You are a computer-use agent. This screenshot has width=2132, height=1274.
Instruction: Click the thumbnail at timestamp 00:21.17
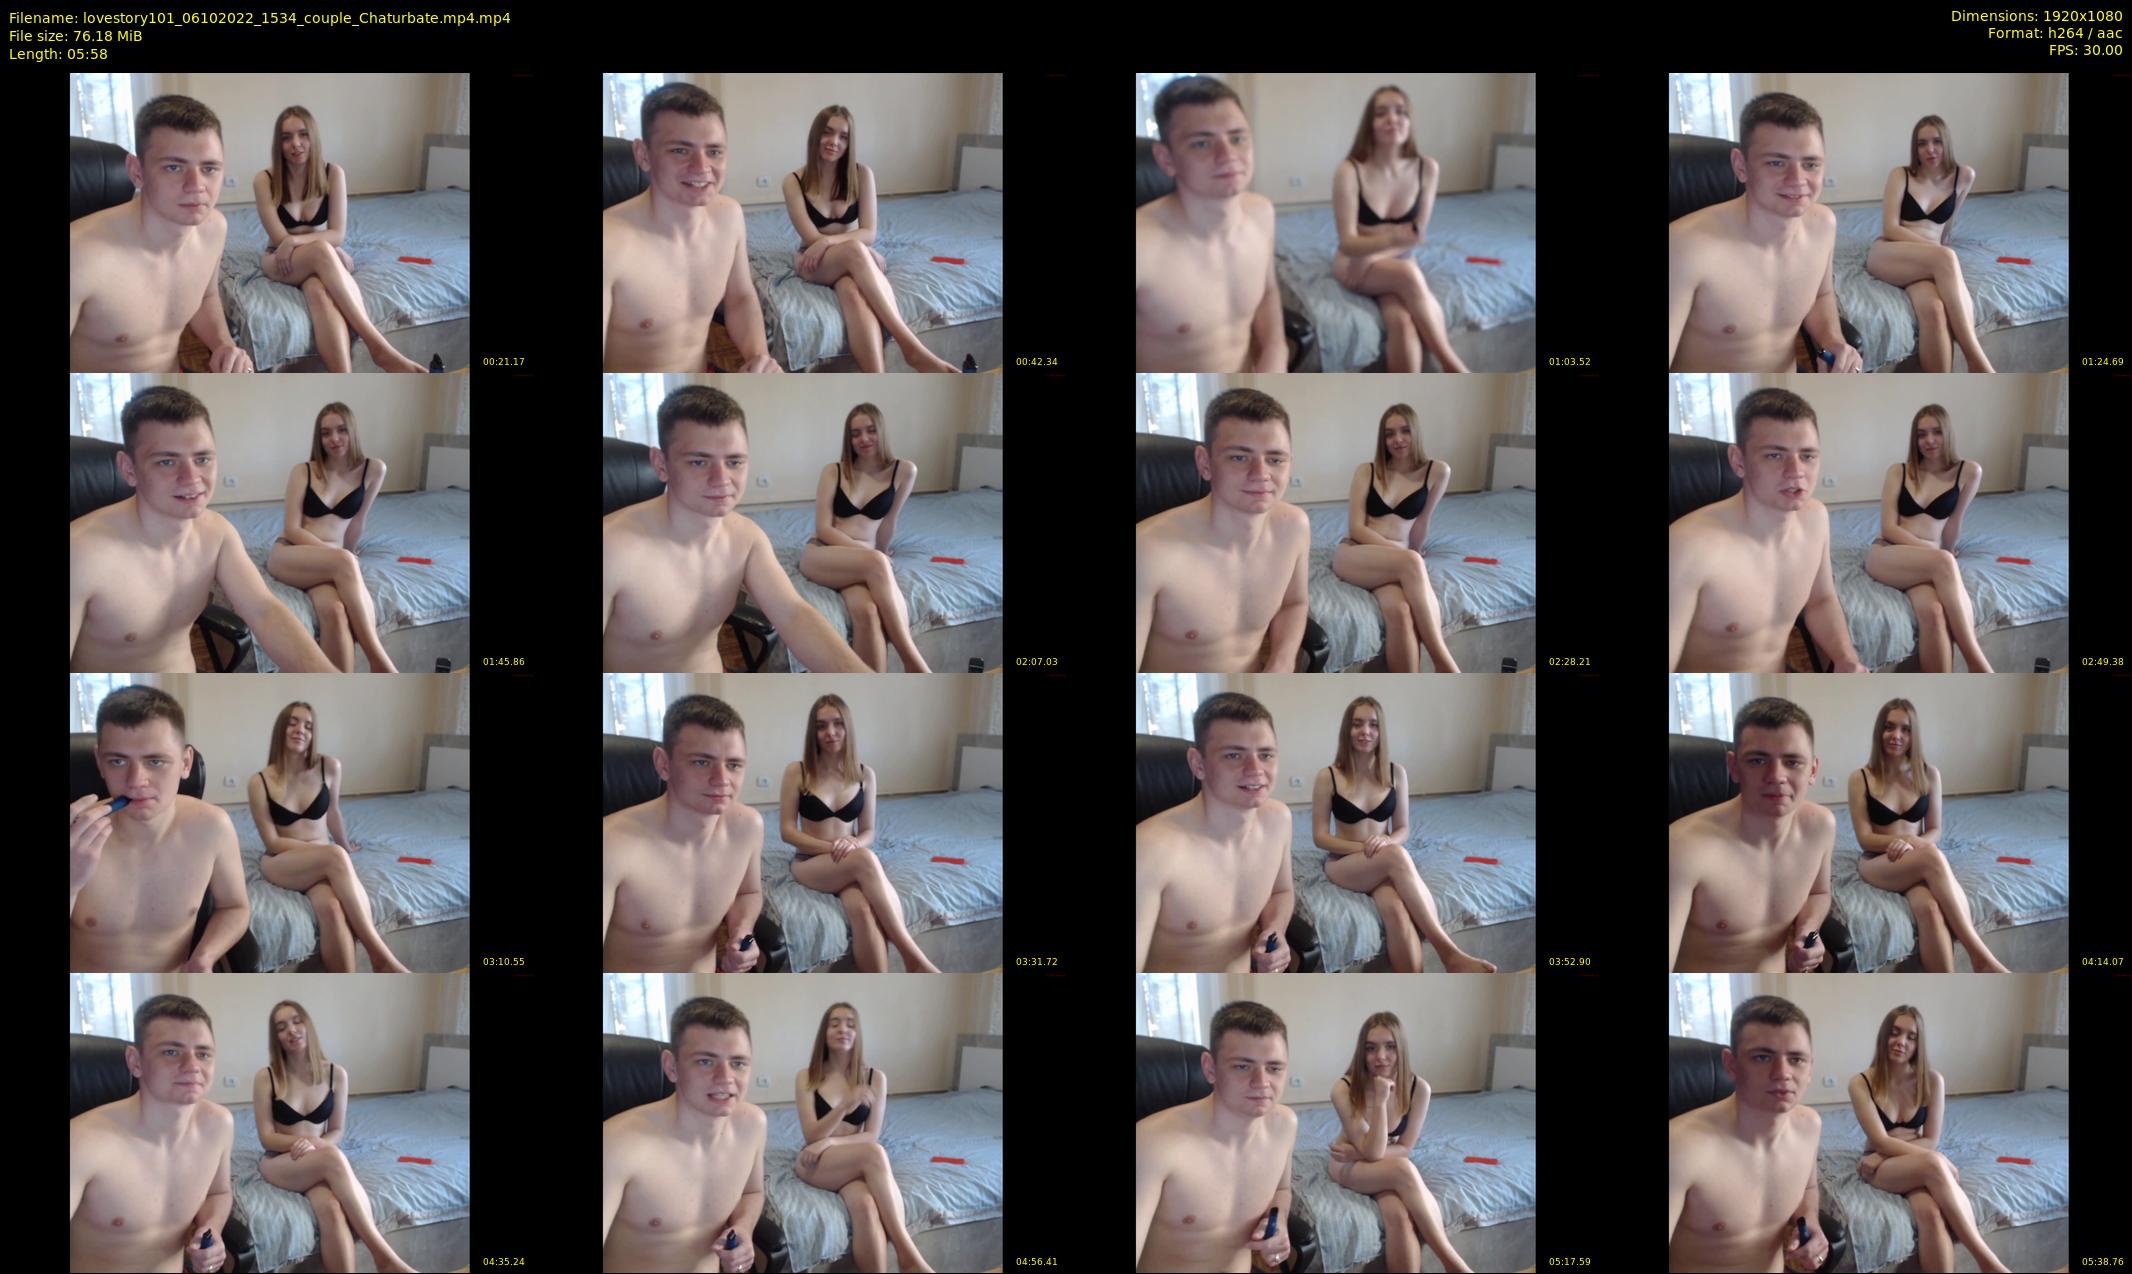269,222
